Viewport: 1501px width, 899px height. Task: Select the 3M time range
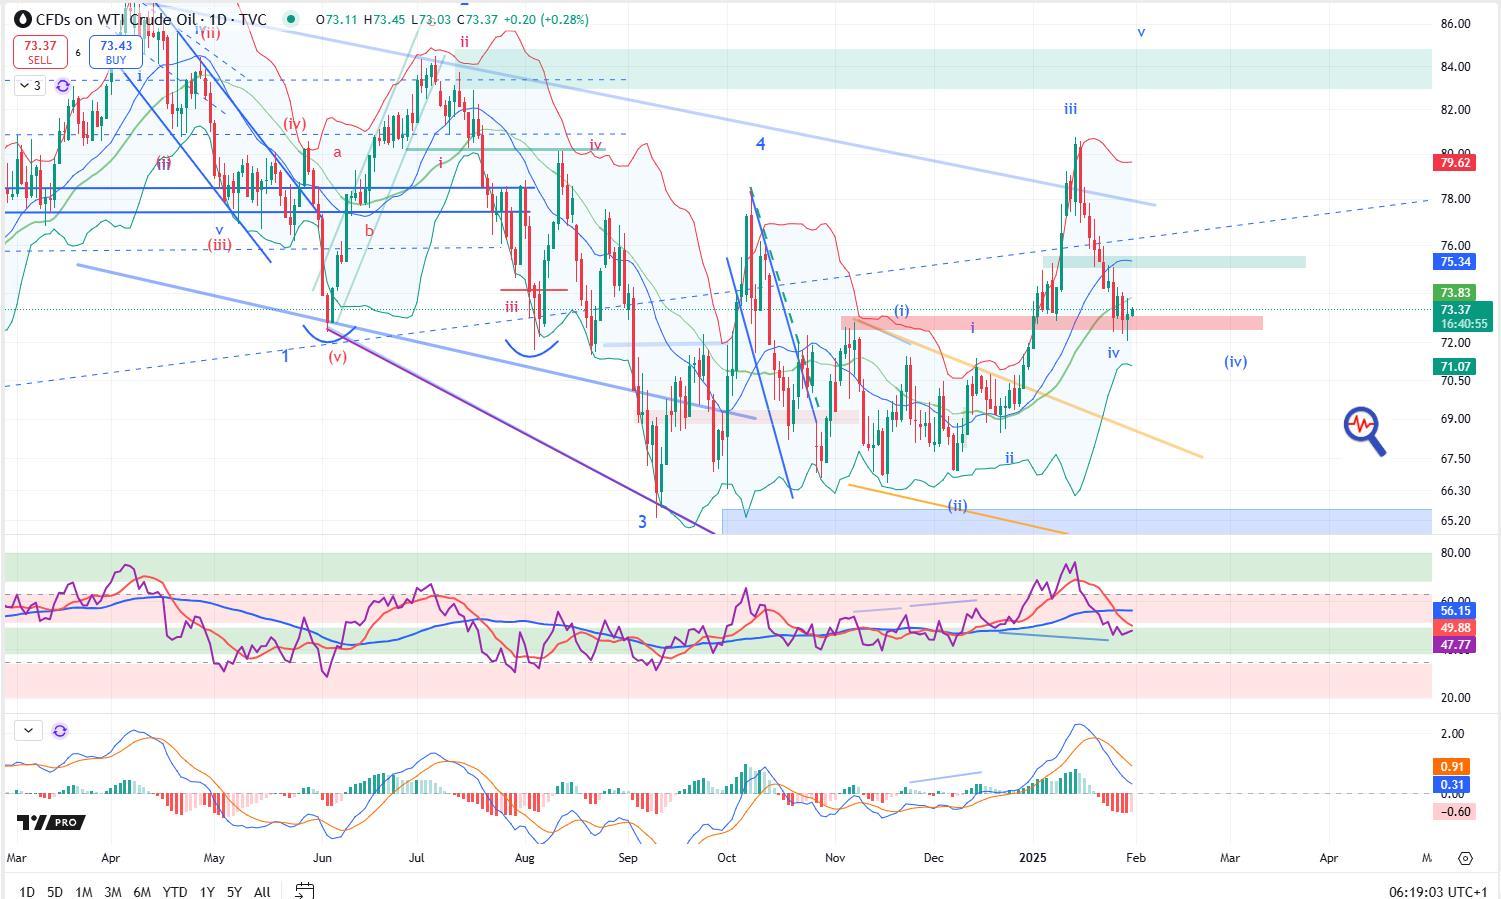coord(113,891)
